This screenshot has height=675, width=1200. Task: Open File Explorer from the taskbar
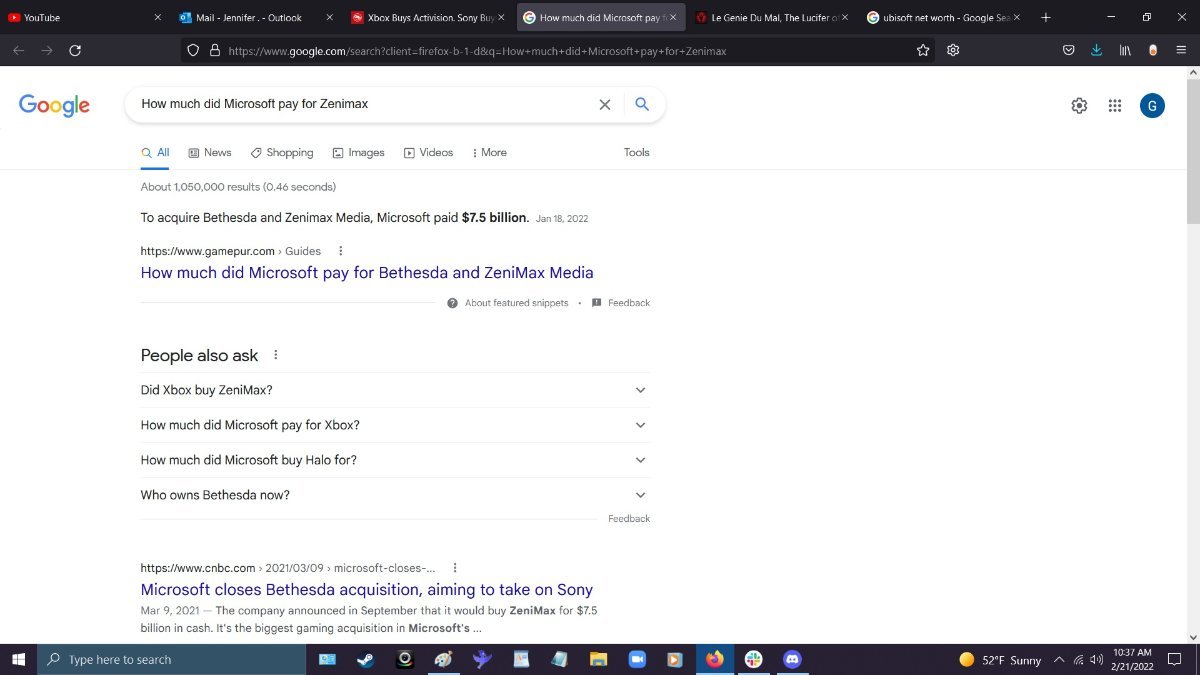click(598, 659)
